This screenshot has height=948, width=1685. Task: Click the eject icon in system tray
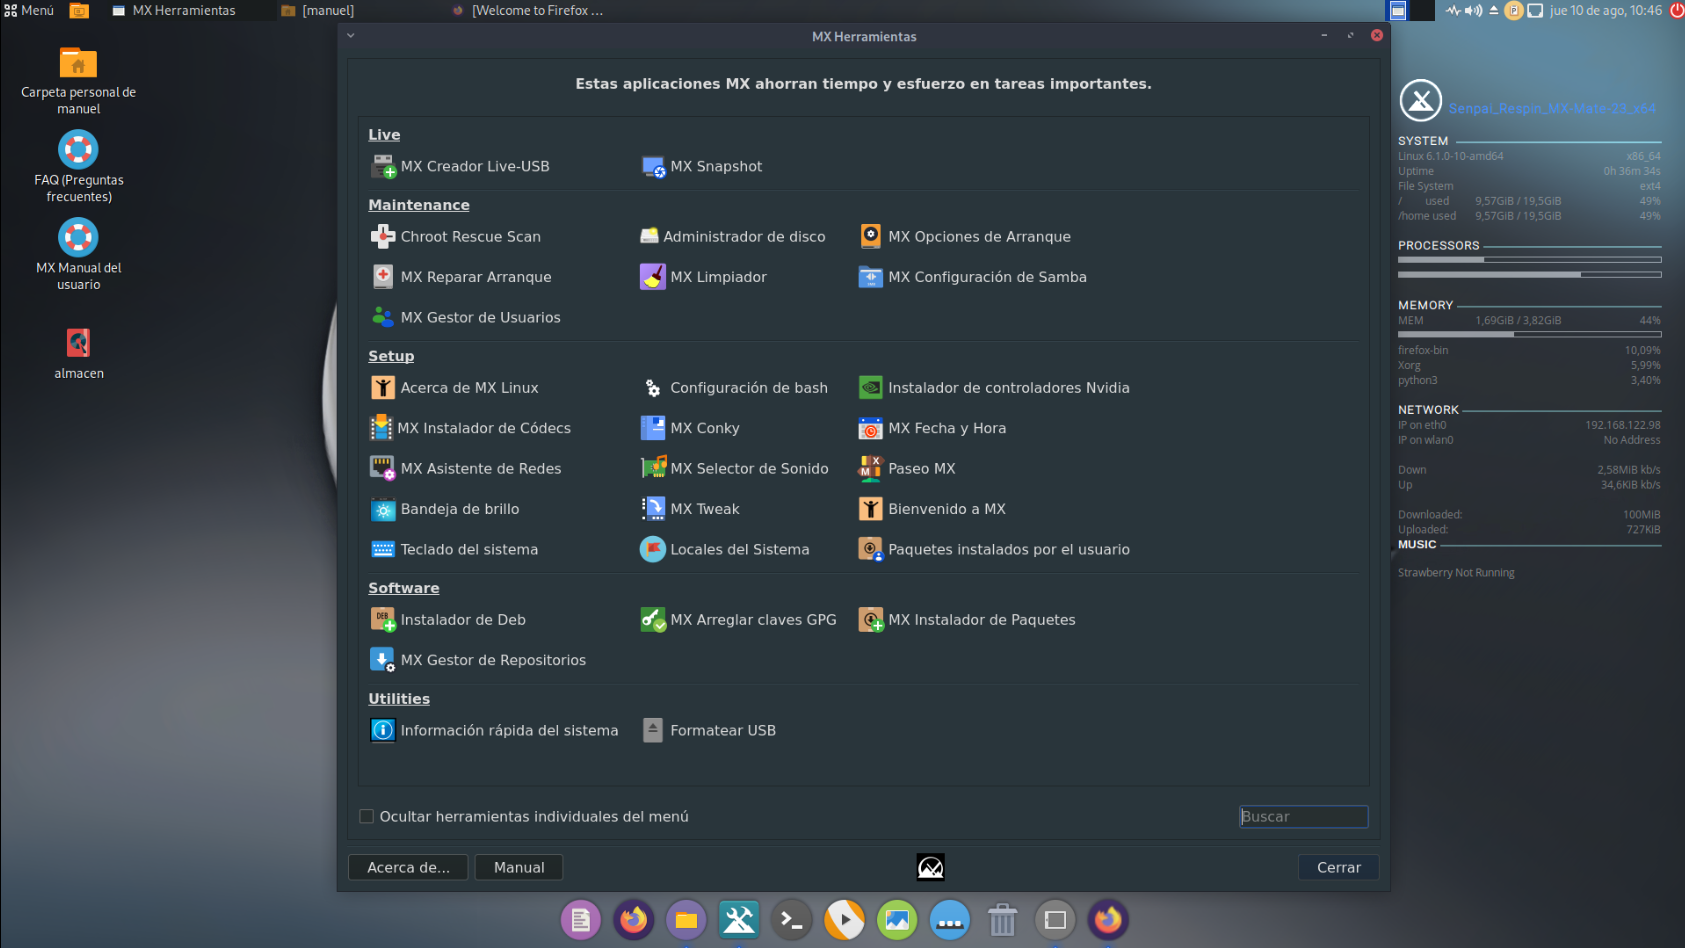[1494, 11]
